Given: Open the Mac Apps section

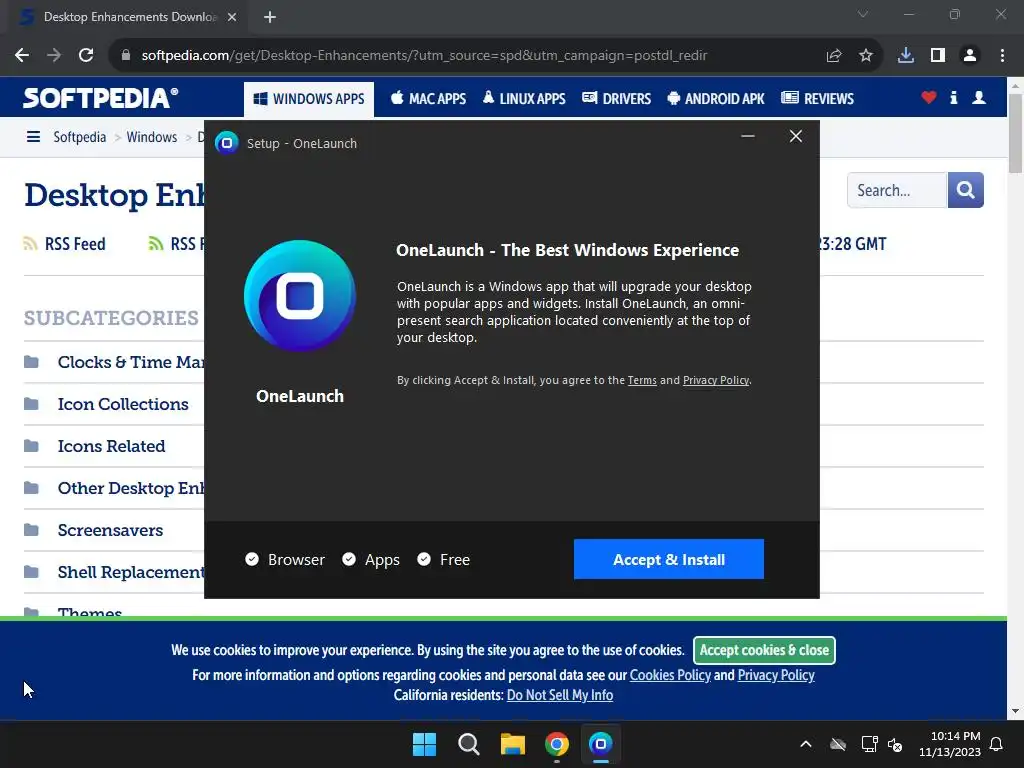Looking at the screenshot, I should pyautogui.click(x=428, y=99).
